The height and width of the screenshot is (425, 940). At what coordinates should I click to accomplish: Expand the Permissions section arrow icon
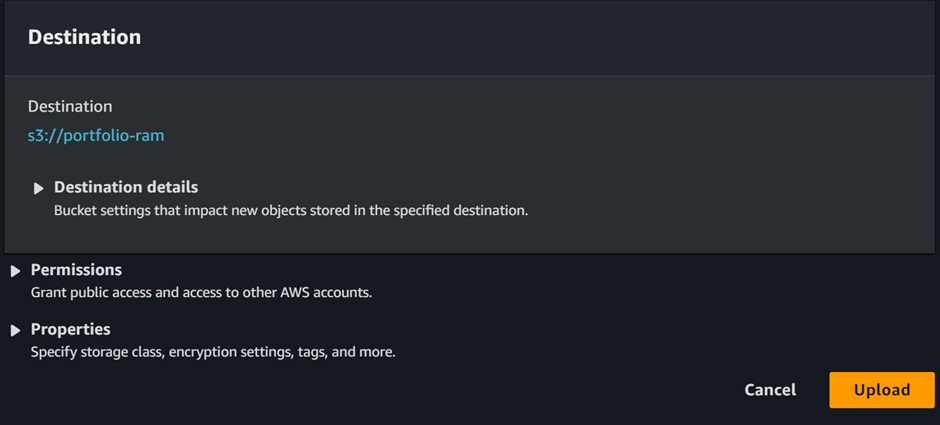click(x=16, y=272)
